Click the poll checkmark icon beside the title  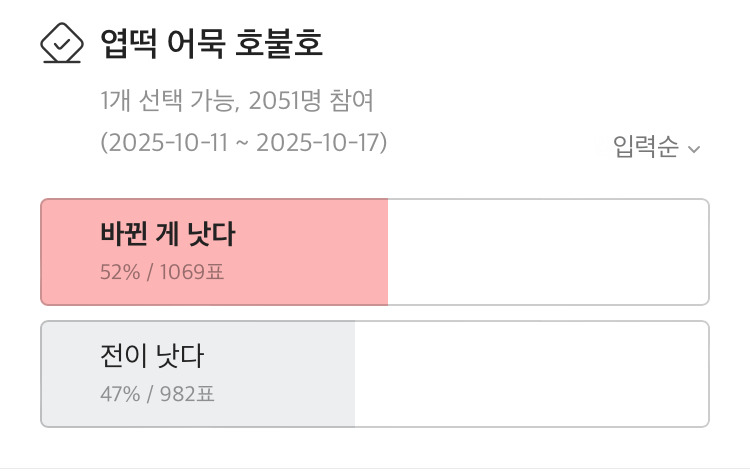click(x=60, y=44)
